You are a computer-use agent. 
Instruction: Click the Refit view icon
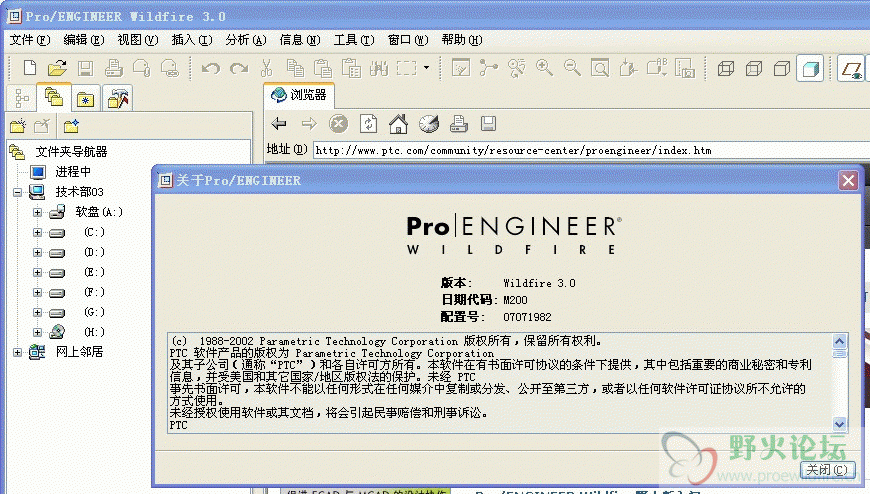pyautogui.click(x=600, y=68)
